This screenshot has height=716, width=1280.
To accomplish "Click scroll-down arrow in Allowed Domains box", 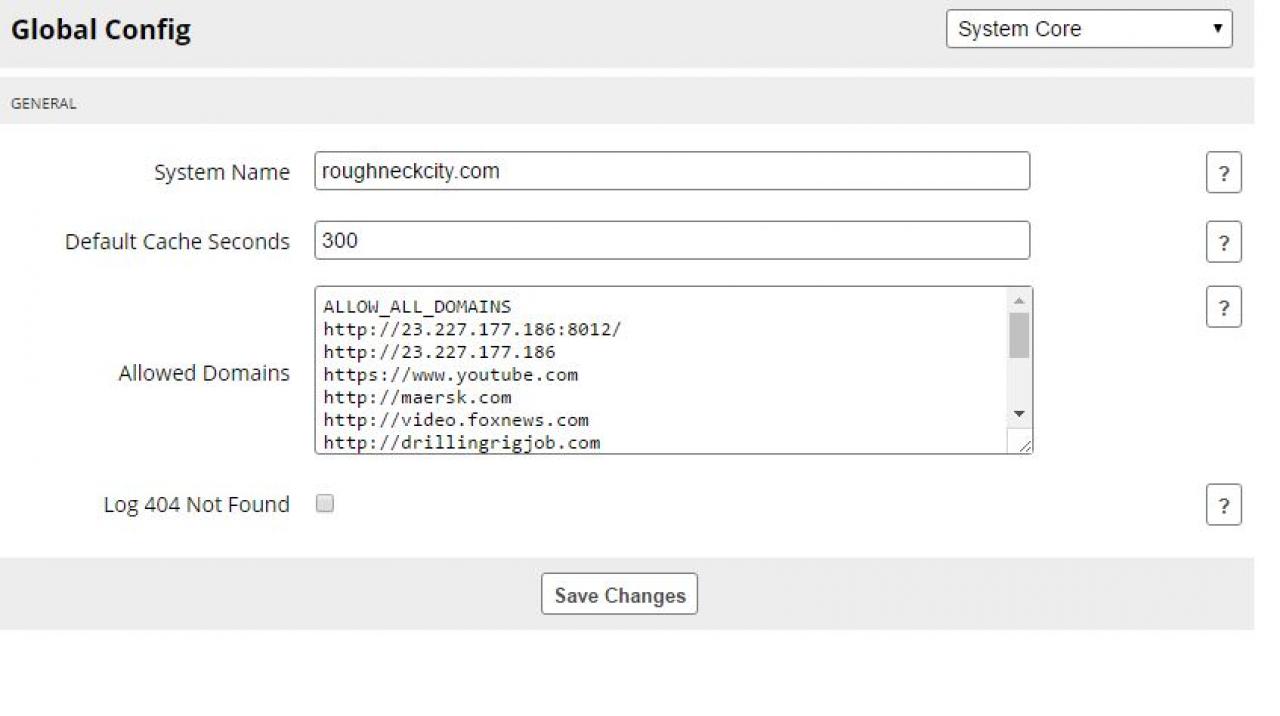I will click(1019, 413).
